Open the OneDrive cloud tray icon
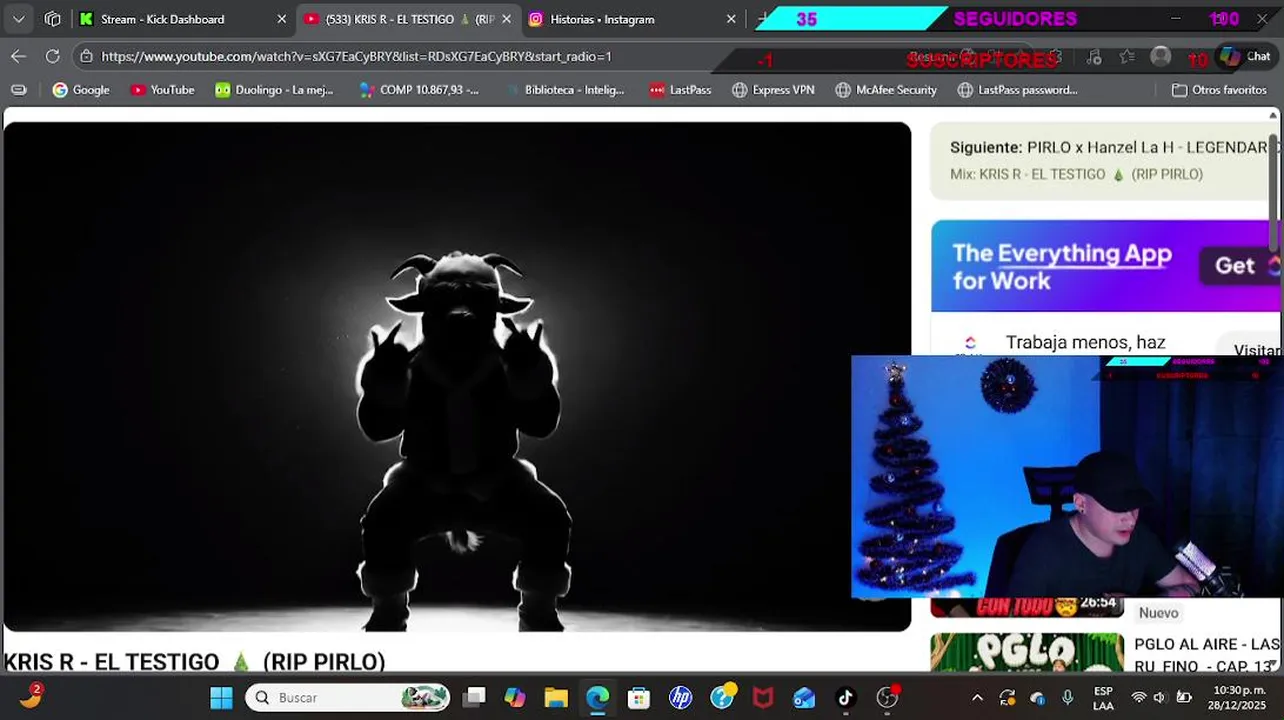This screenshot has height=720, width=1284. (x=1038, y=698)
